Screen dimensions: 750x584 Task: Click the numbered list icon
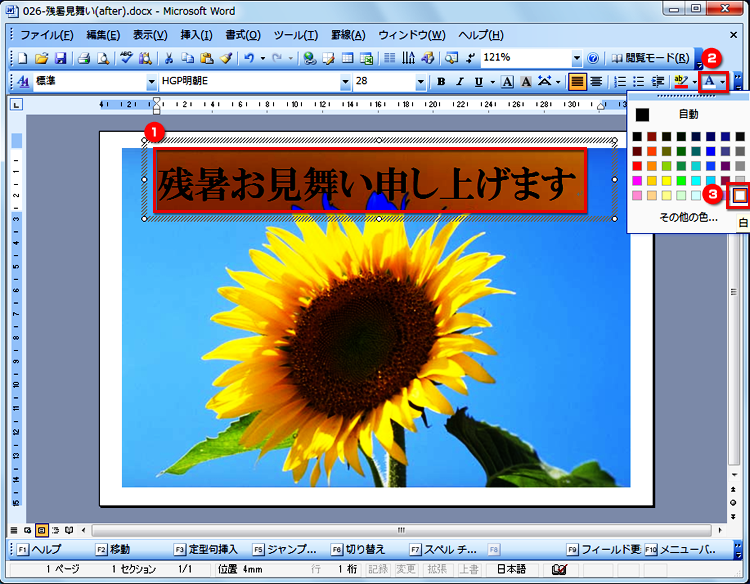pos(620,82)
